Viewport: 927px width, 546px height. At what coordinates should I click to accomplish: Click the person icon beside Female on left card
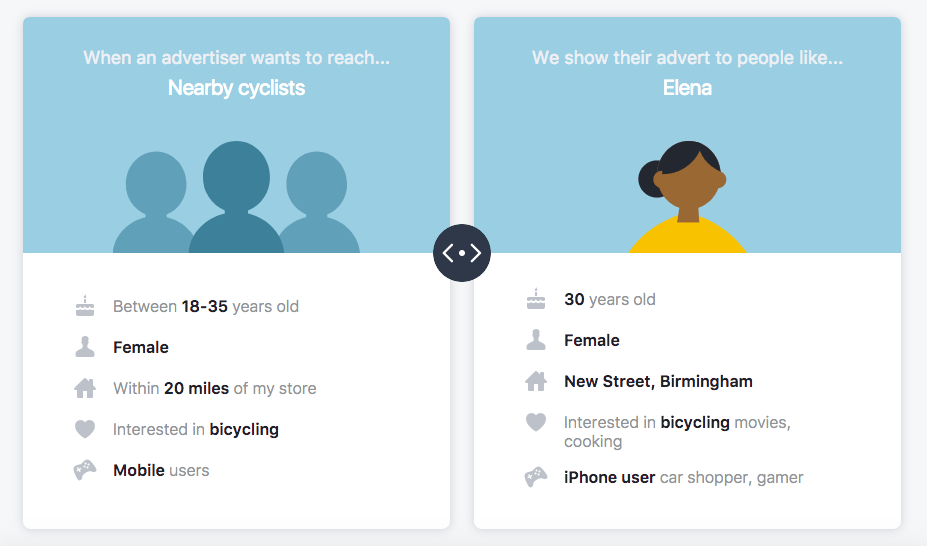[x=85, y=347]
